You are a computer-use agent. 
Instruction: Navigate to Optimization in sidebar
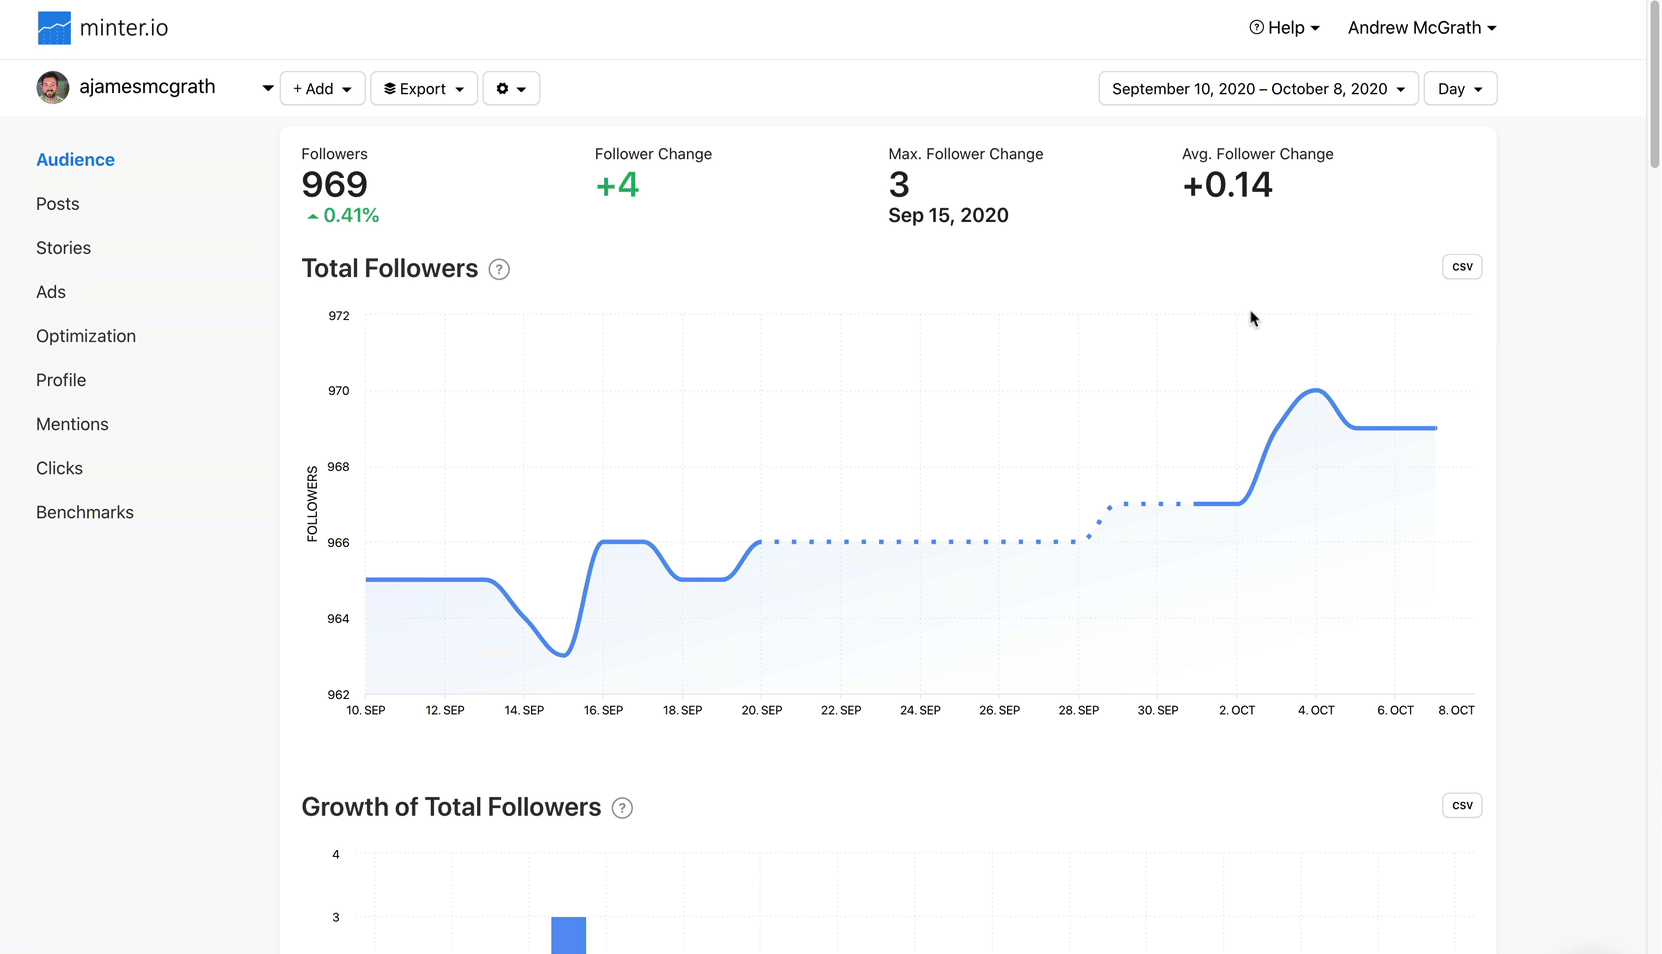(86, 336)
